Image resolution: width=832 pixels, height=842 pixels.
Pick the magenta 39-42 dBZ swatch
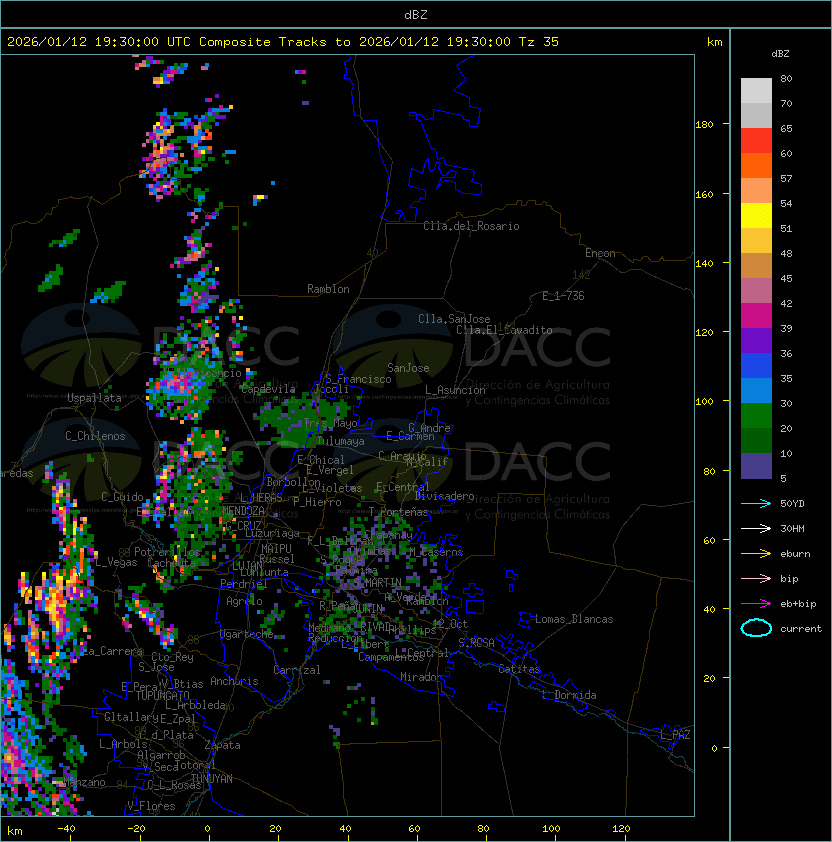[x=756, y=316]
